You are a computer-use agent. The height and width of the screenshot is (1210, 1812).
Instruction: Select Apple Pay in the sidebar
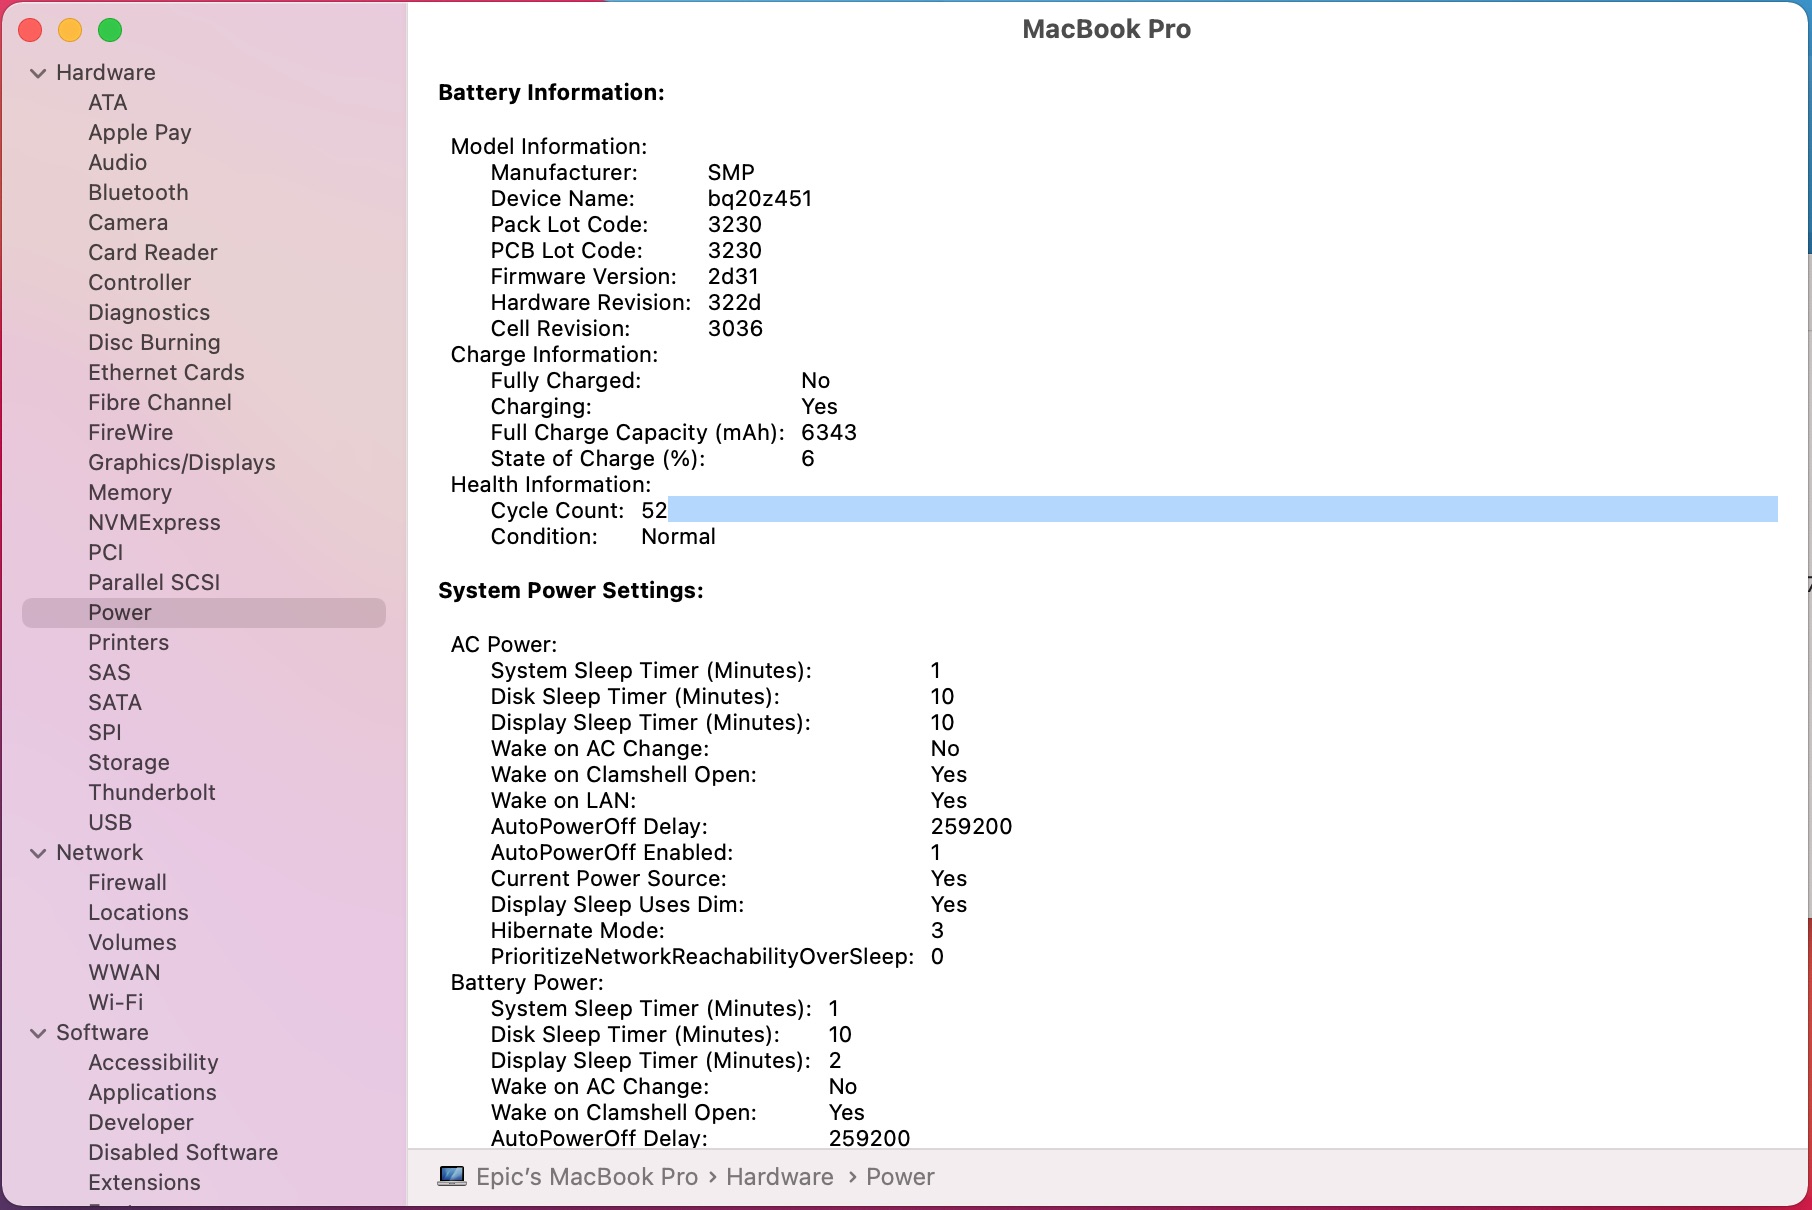click(139, 132)
